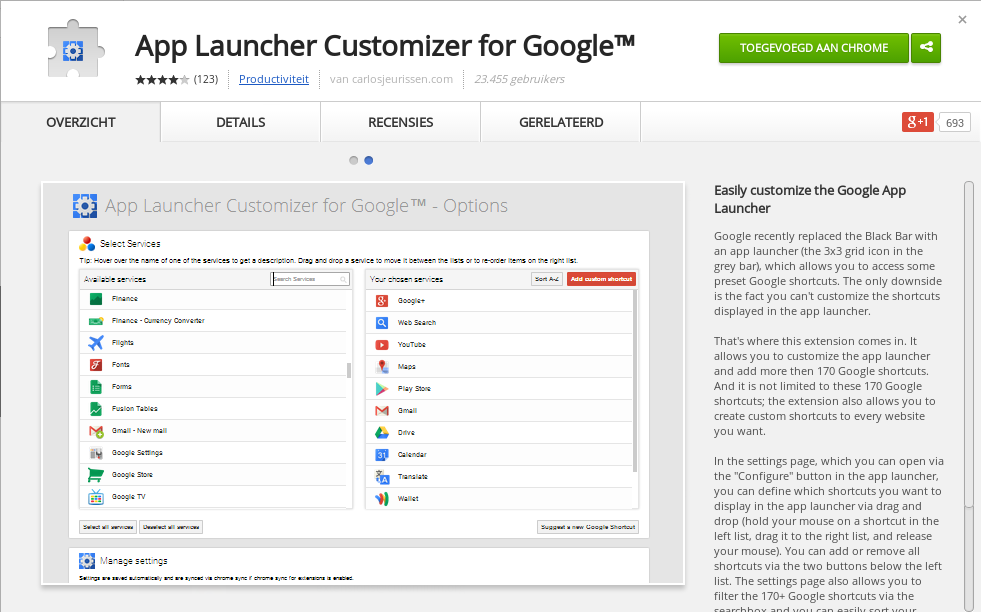Close the extension details dialog
This screenshot has width=981, height=612.
click(962, 19)
